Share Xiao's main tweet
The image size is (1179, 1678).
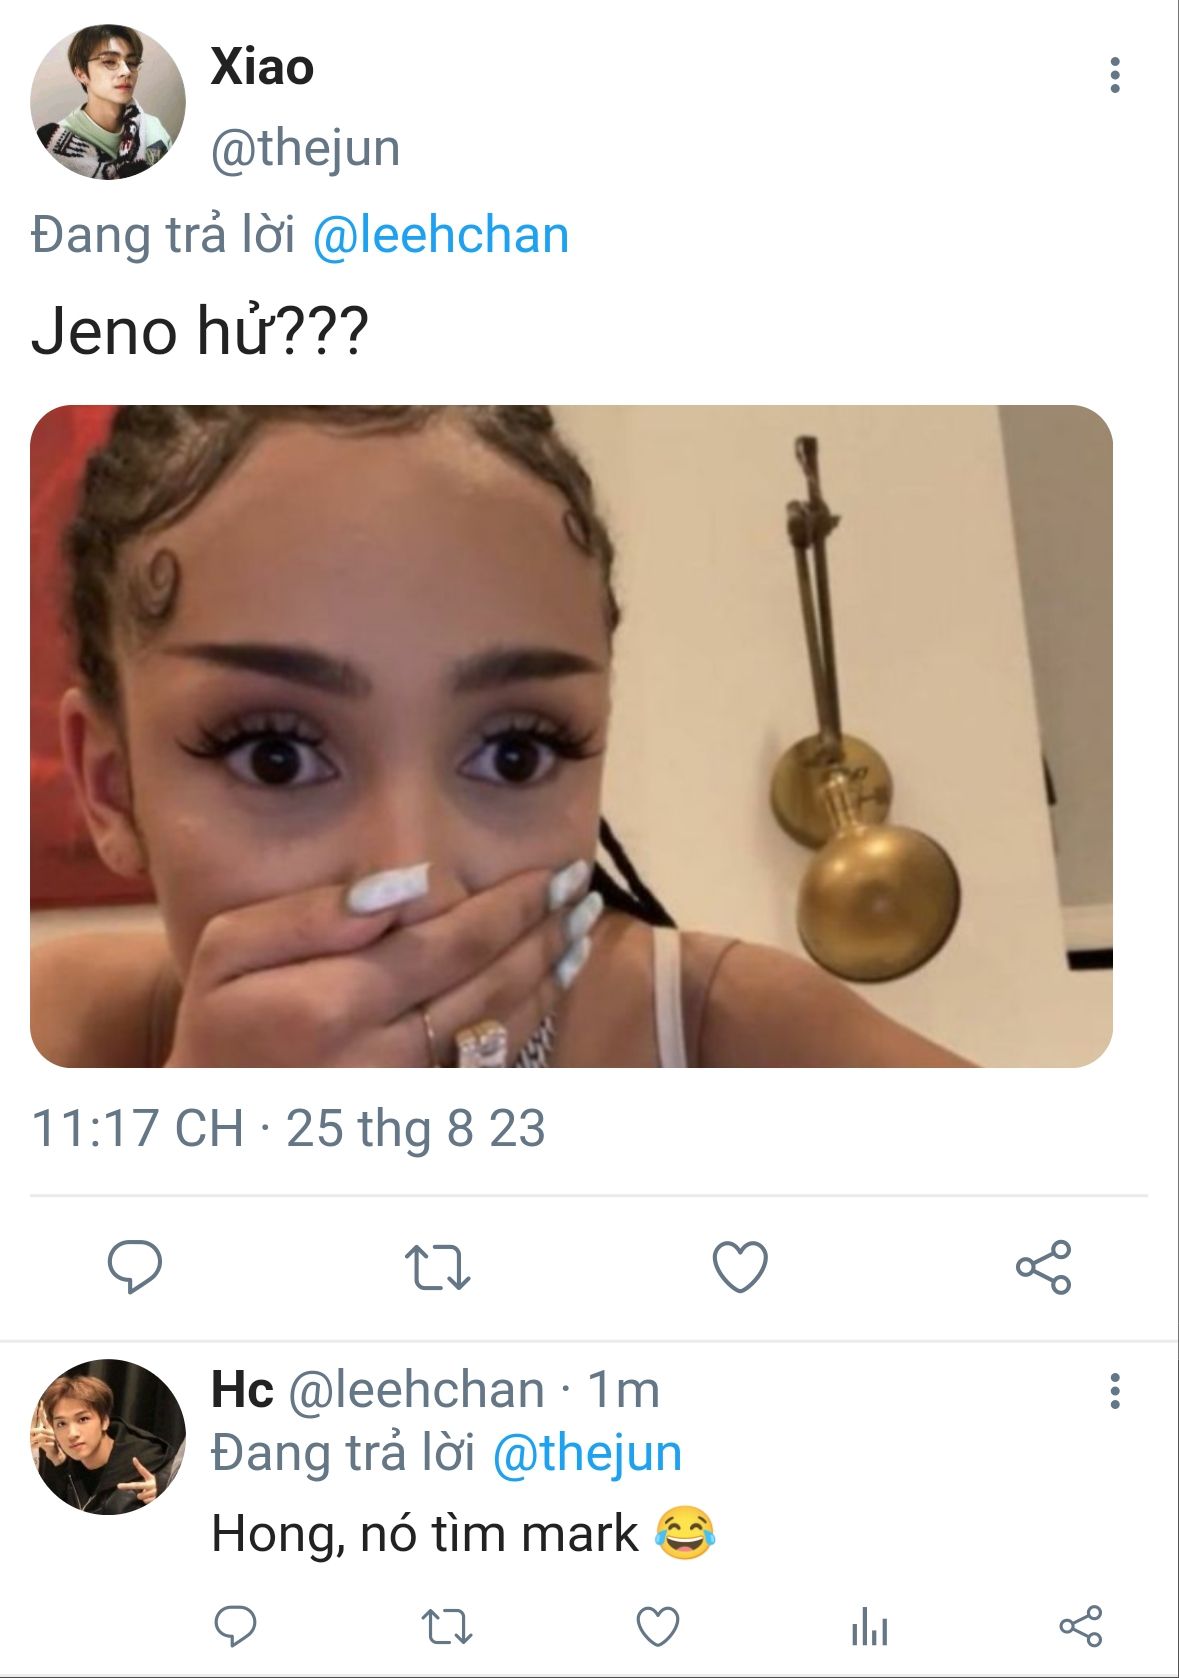pos(1043,1266)
